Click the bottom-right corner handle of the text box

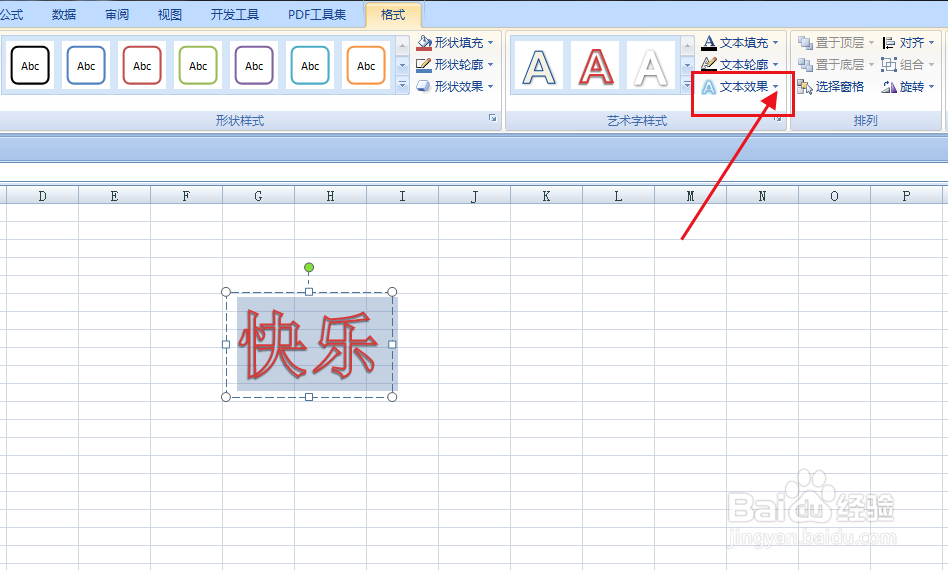click(392, 397)
